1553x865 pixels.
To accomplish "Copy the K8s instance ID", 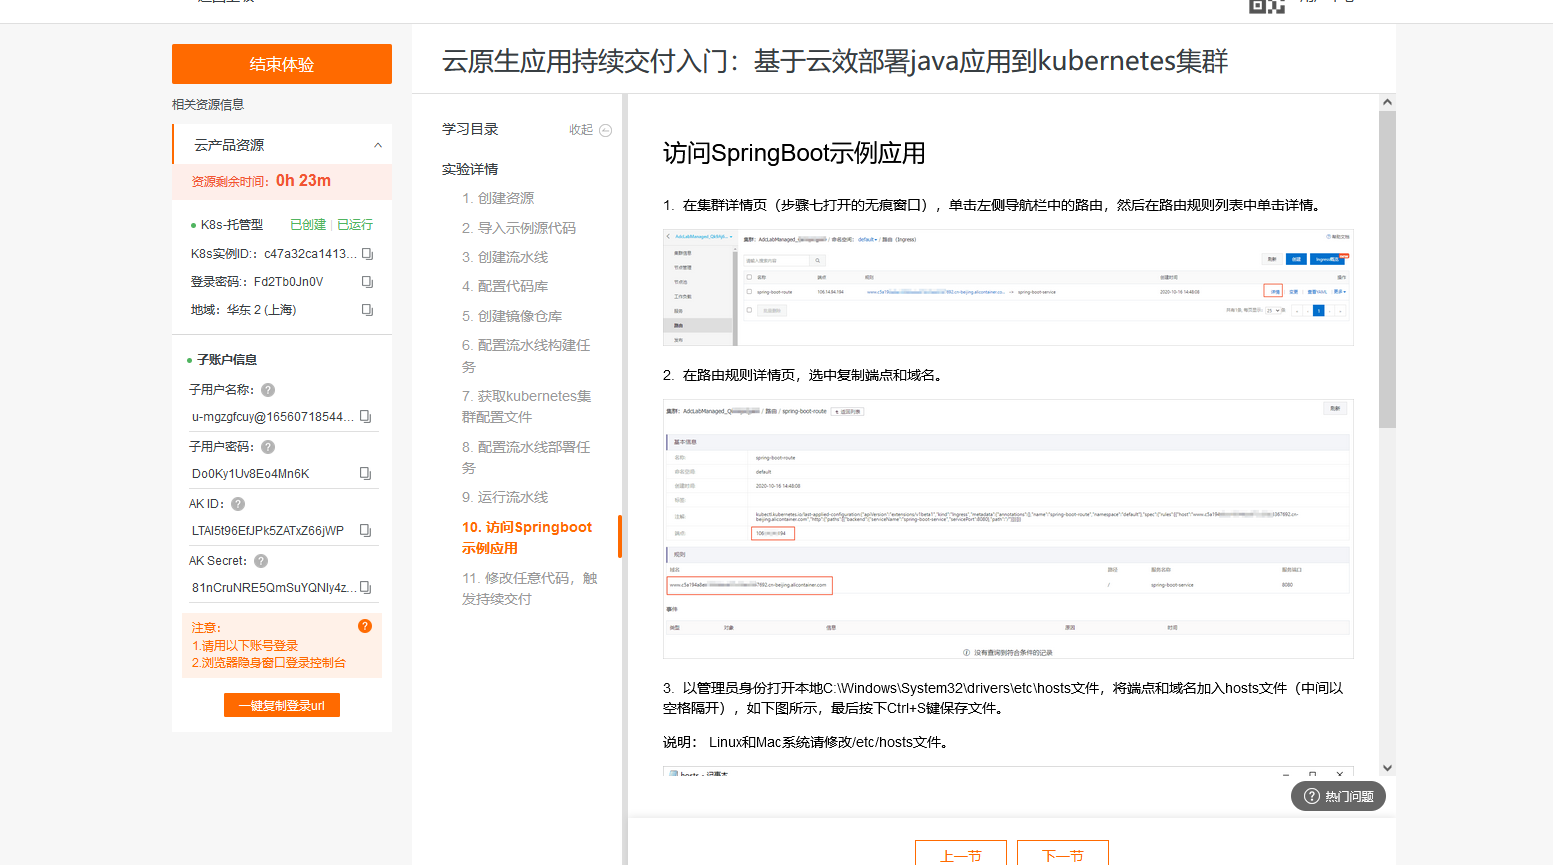I will (367, 254).
